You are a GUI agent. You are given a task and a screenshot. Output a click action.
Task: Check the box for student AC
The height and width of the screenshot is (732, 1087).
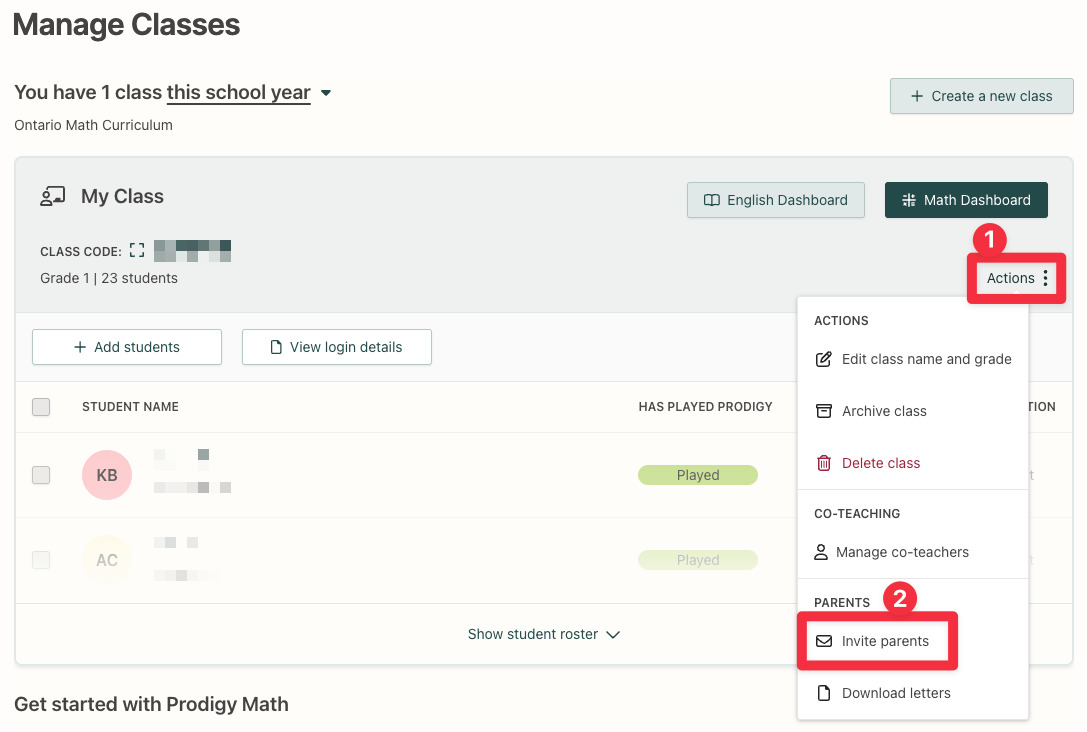click(41, 560)
